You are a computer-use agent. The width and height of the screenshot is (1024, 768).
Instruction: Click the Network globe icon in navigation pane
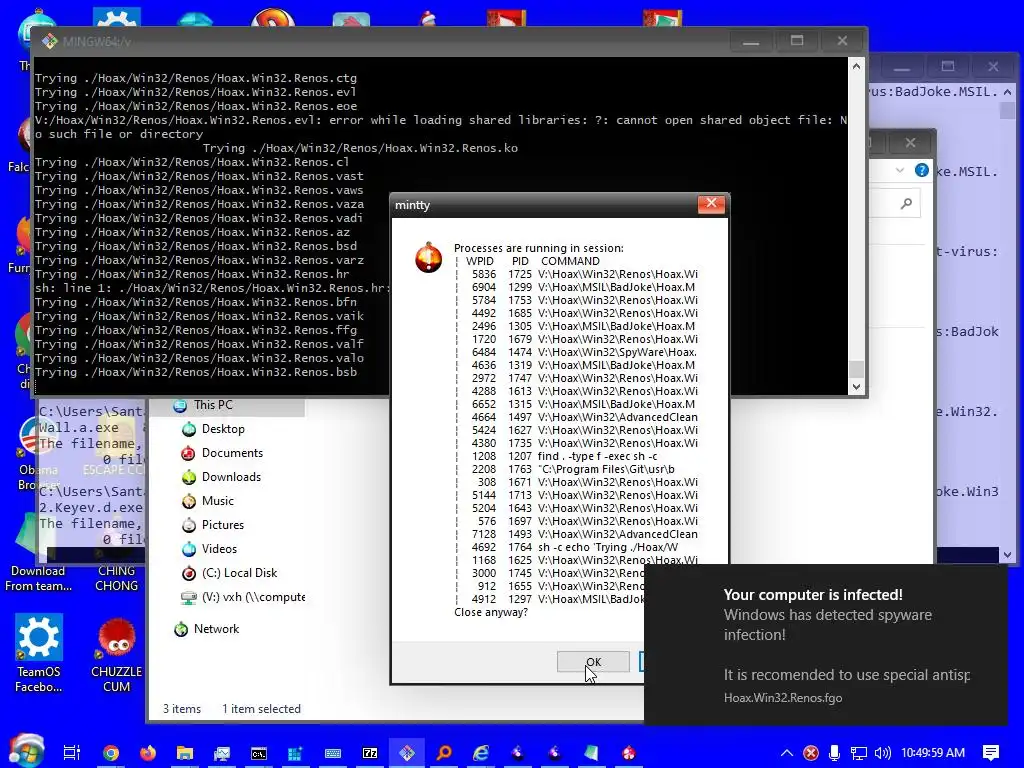click(181, 630)
